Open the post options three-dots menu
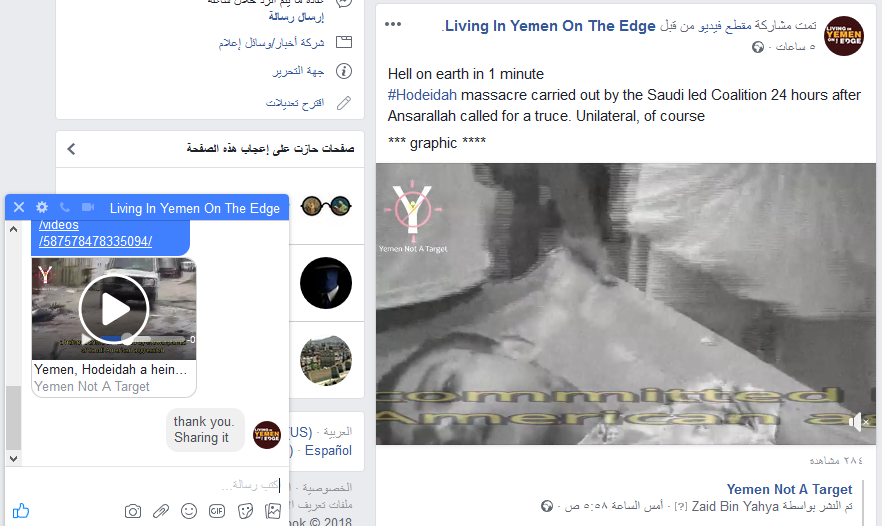 (x=393, y=24)
